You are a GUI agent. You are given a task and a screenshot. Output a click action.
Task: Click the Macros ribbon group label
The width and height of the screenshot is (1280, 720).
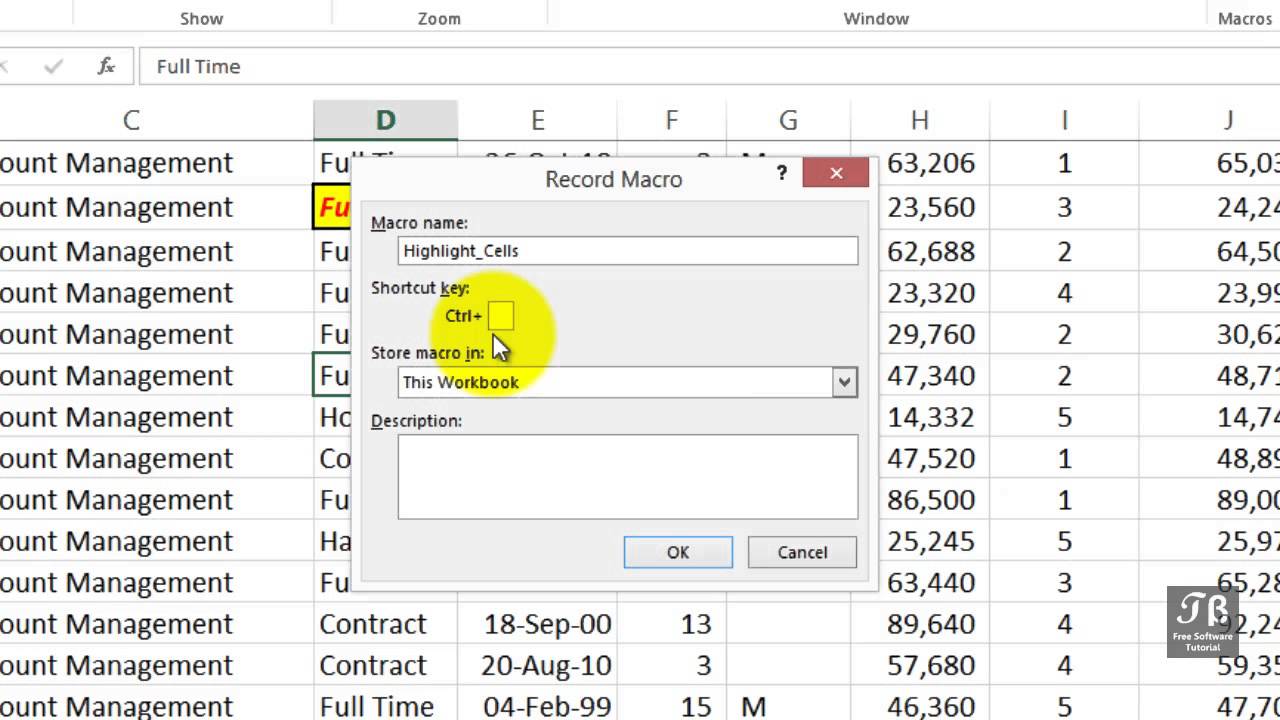point(1244,19)
